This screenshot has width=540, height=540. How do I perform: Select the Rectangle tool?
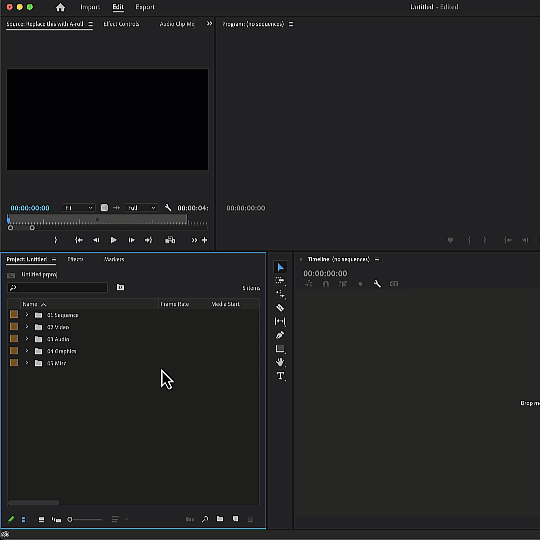coord(280,349)
